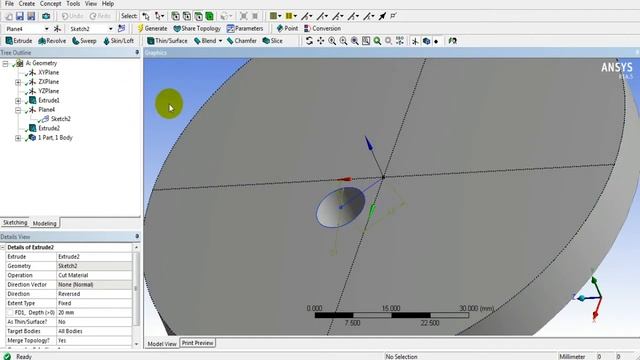Select the Thin/Surface tool

167,41
